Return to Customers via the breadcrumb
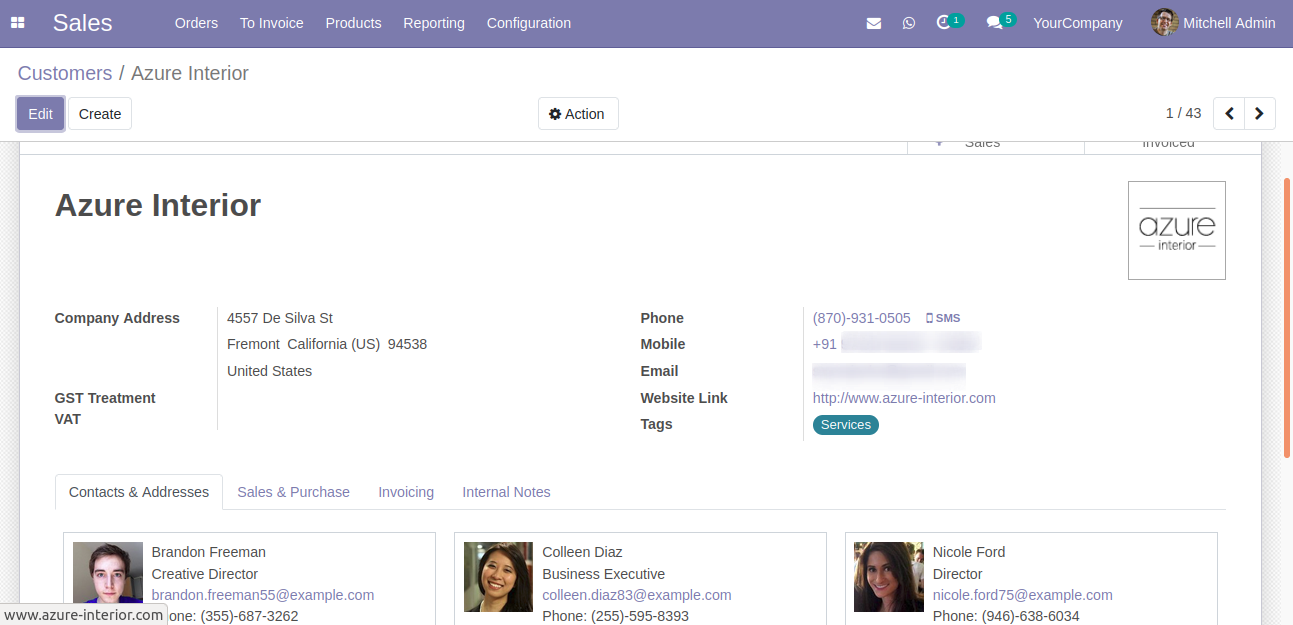Viewport: 1293px width, 625px height. click(x=65, y=73)
